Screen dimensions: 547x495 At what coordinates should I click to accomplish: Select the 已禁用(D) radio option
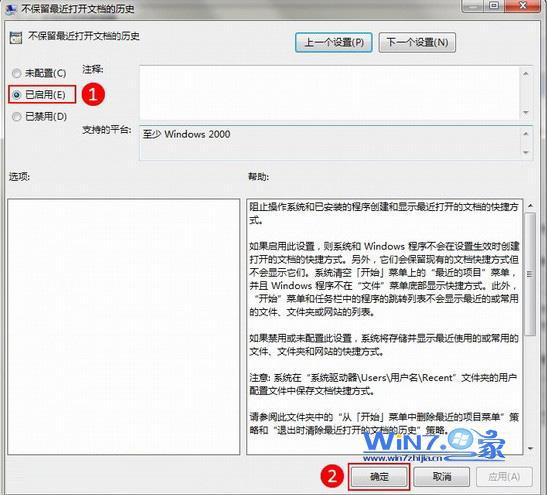(x=39, y=116)
